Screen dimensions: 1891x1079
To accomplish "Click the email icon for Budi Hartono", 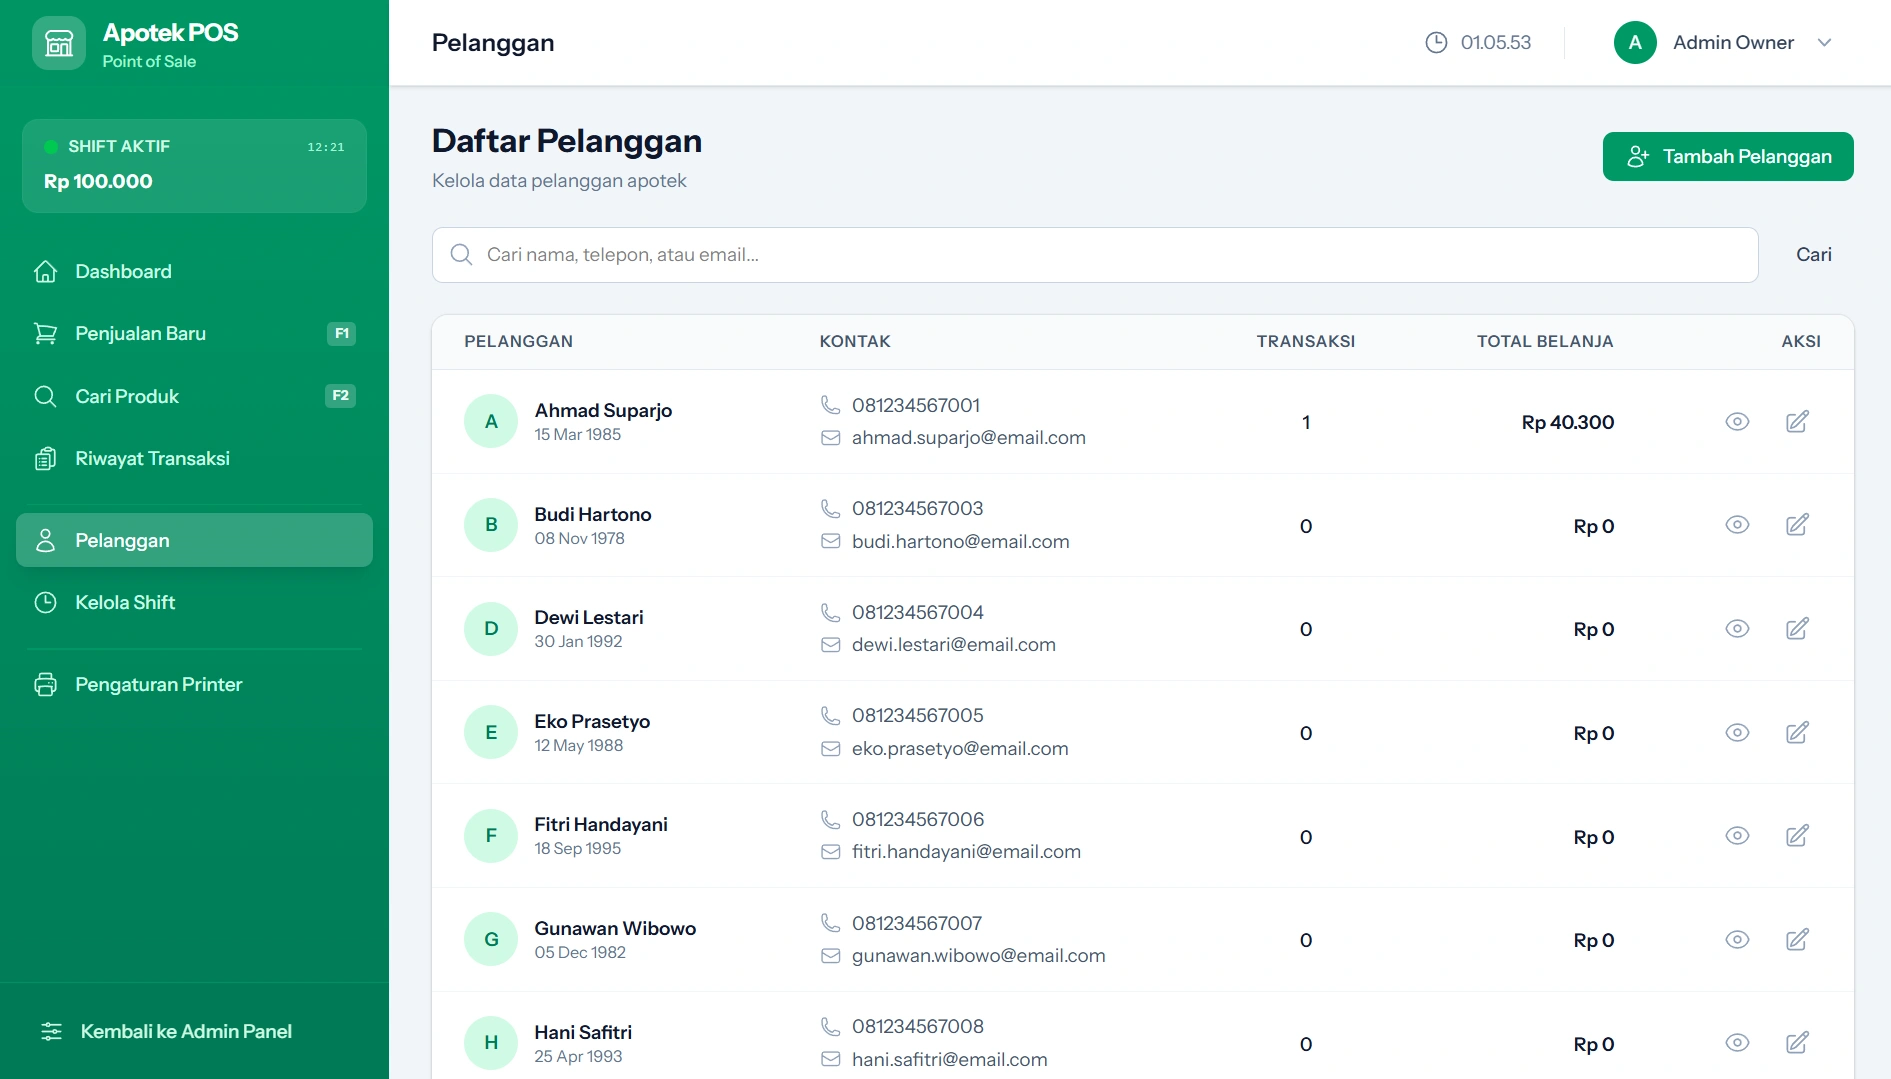I will tap(830, 541).
